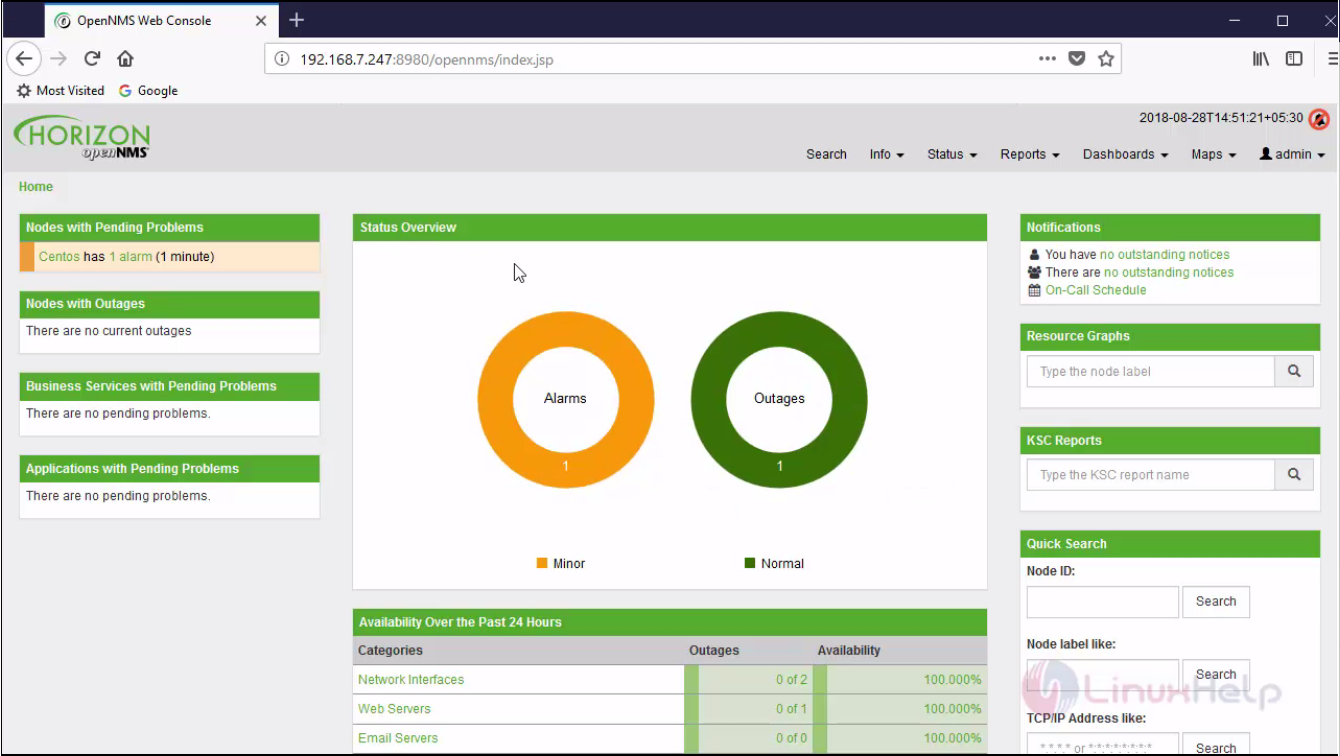The image size is (1340, 756).
Task: Click the browser forward arrow
Action: [58, 59]
